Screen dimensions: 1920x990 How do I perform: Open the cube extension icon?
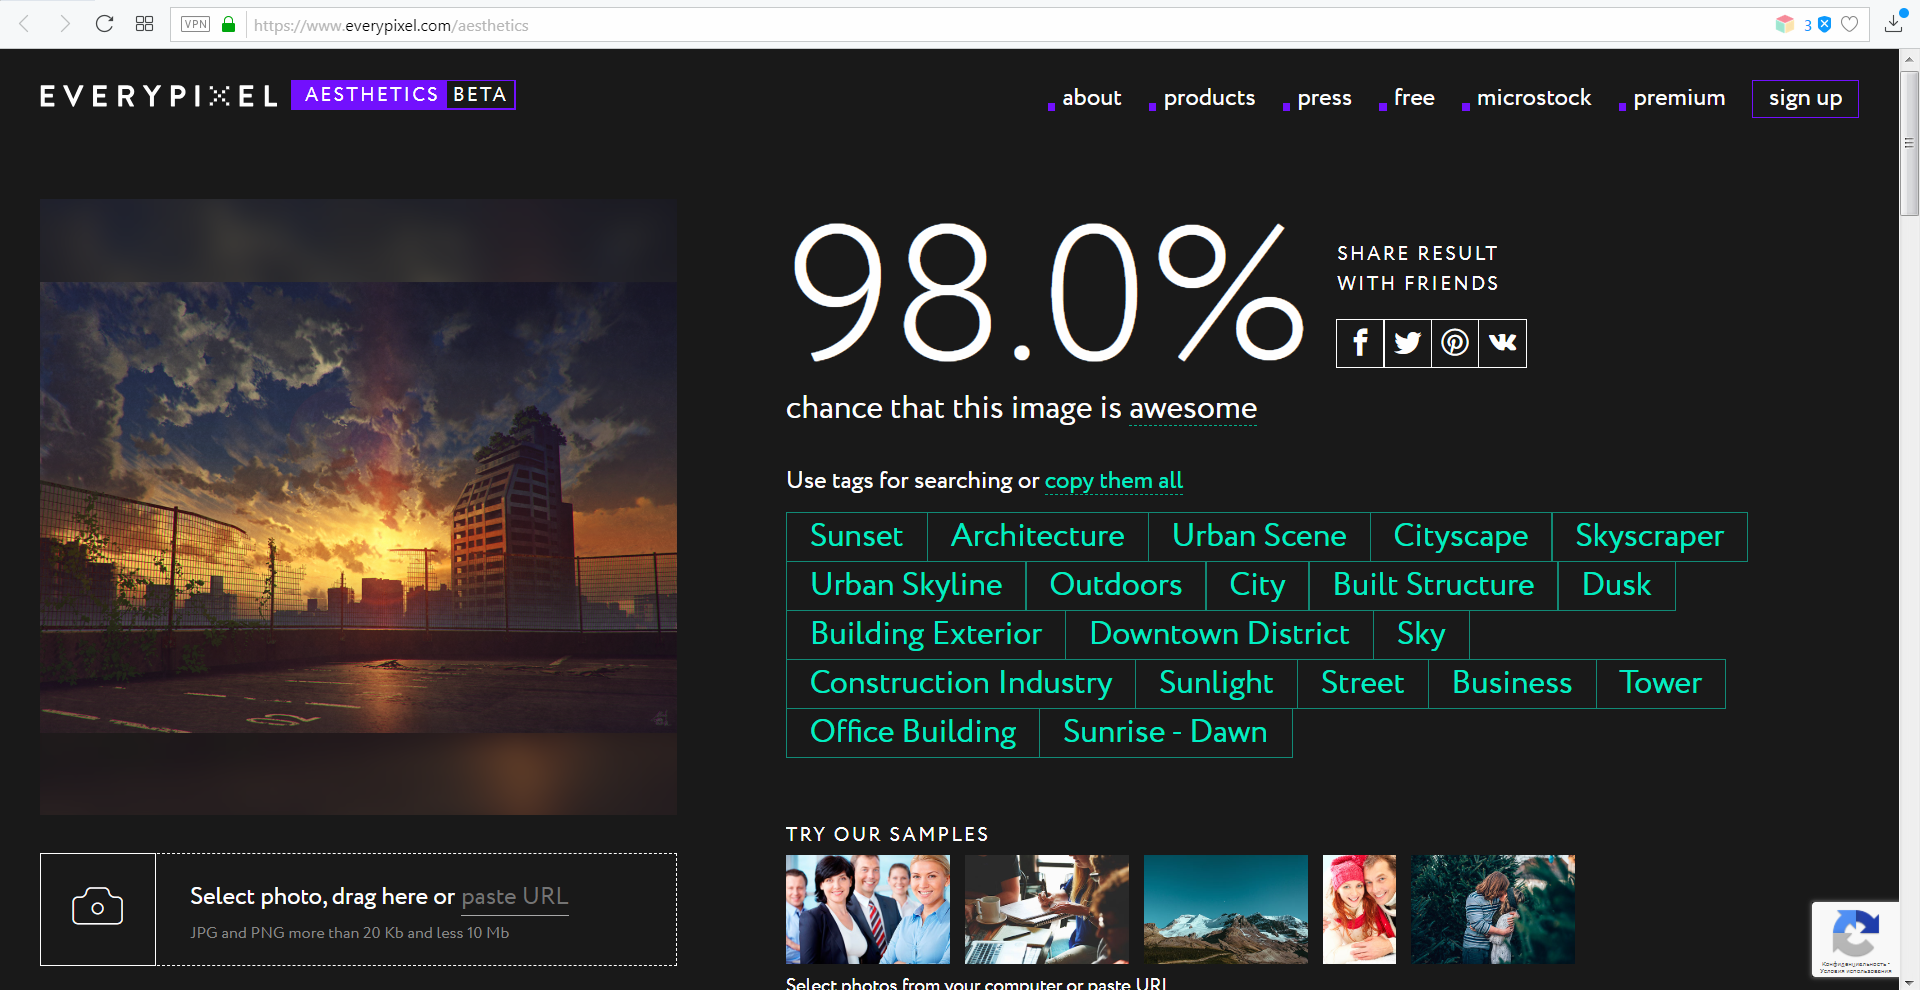click(x=1785, y=24)
